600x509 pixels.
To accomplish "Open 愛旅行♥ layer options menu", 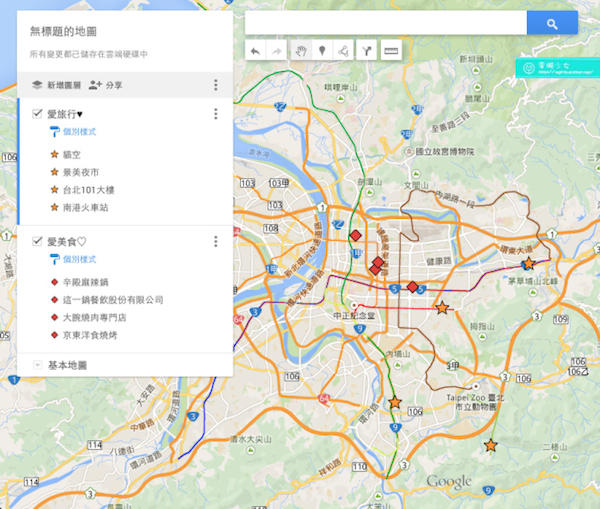I will (x=215, y=114).
